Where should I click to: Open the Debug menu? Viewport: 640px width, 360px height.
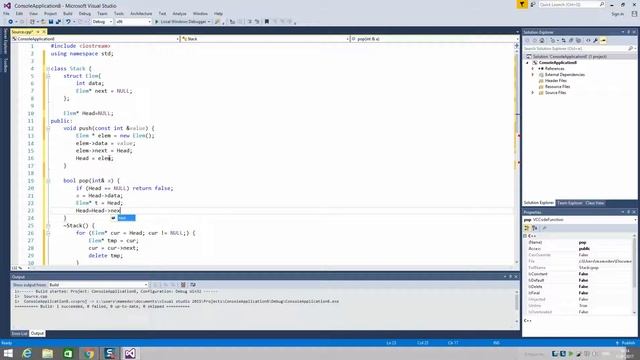point(85,13)
